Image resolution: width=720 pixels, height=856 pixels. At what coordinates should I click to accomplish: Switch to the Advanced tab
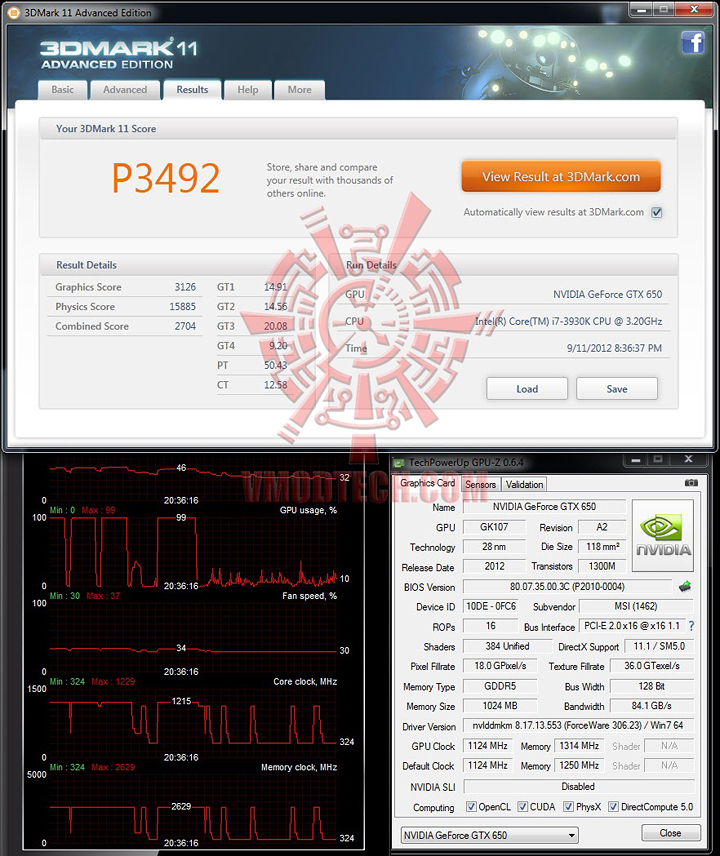[125, 90]
